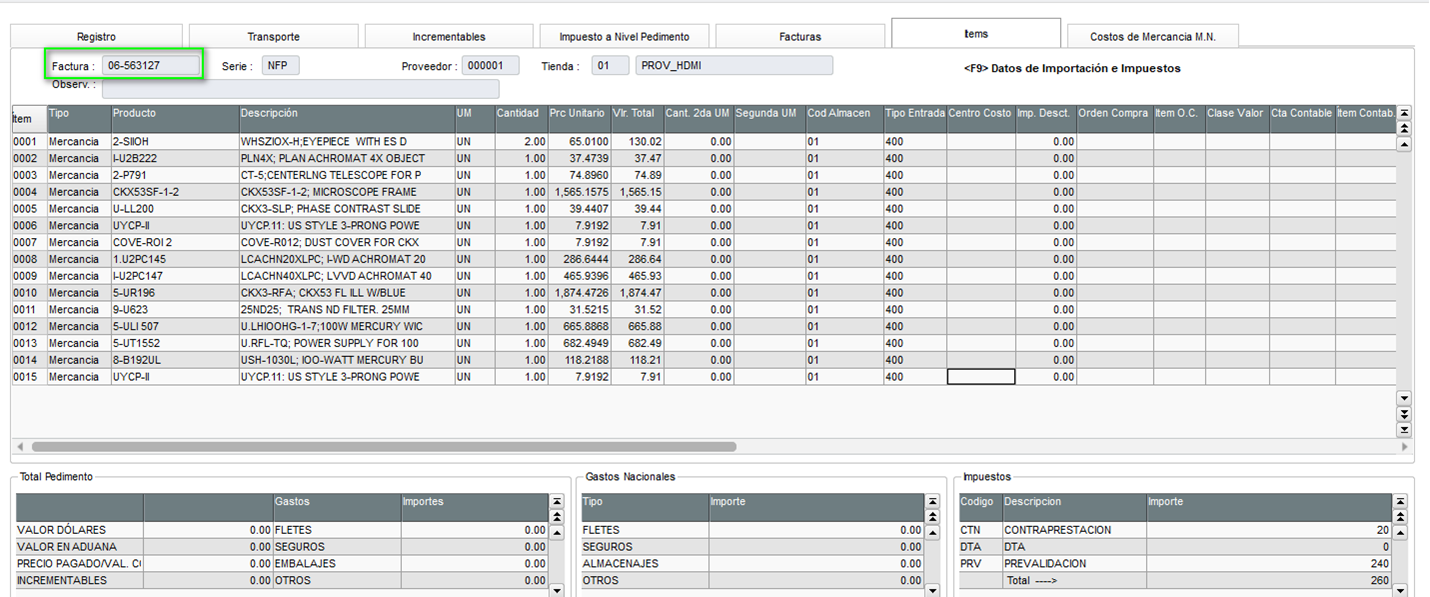This screenshot has height=597, width=1430.
Task: Page up Impuestos grid with double arrow
Action: tap(1402, 516)
